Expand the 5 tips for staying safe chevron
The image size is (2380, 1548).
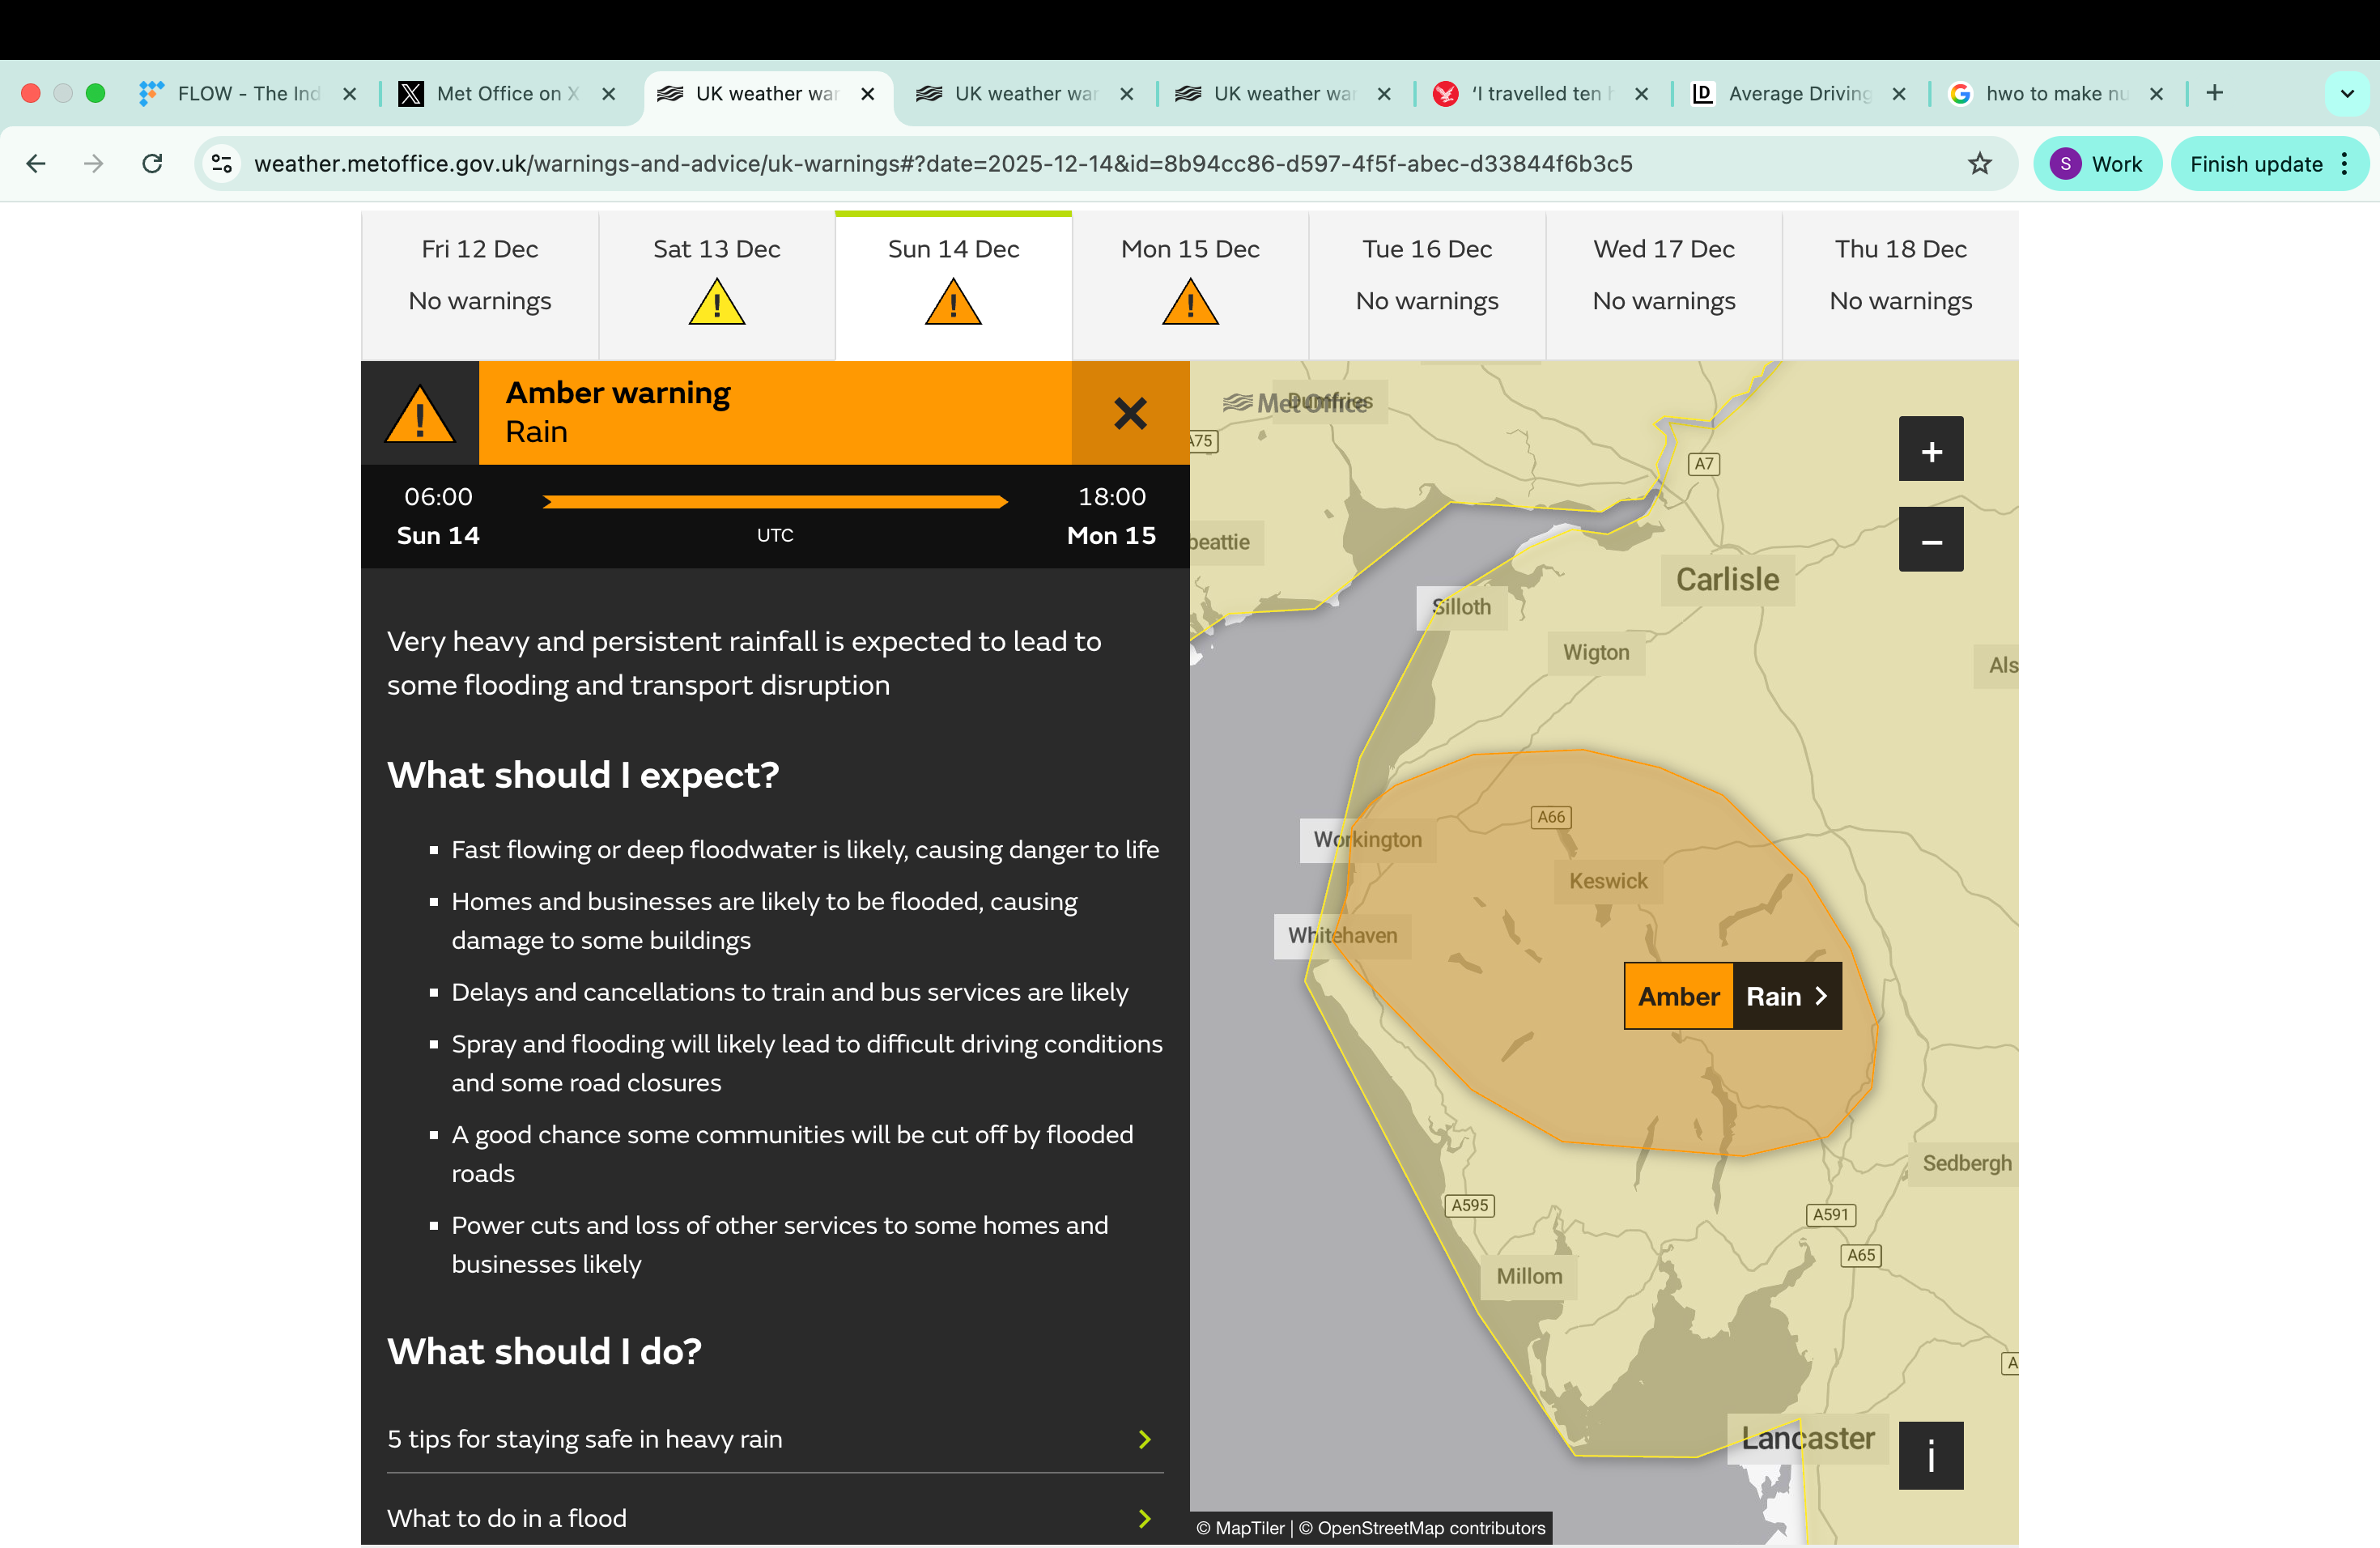click(1144, 1440)
